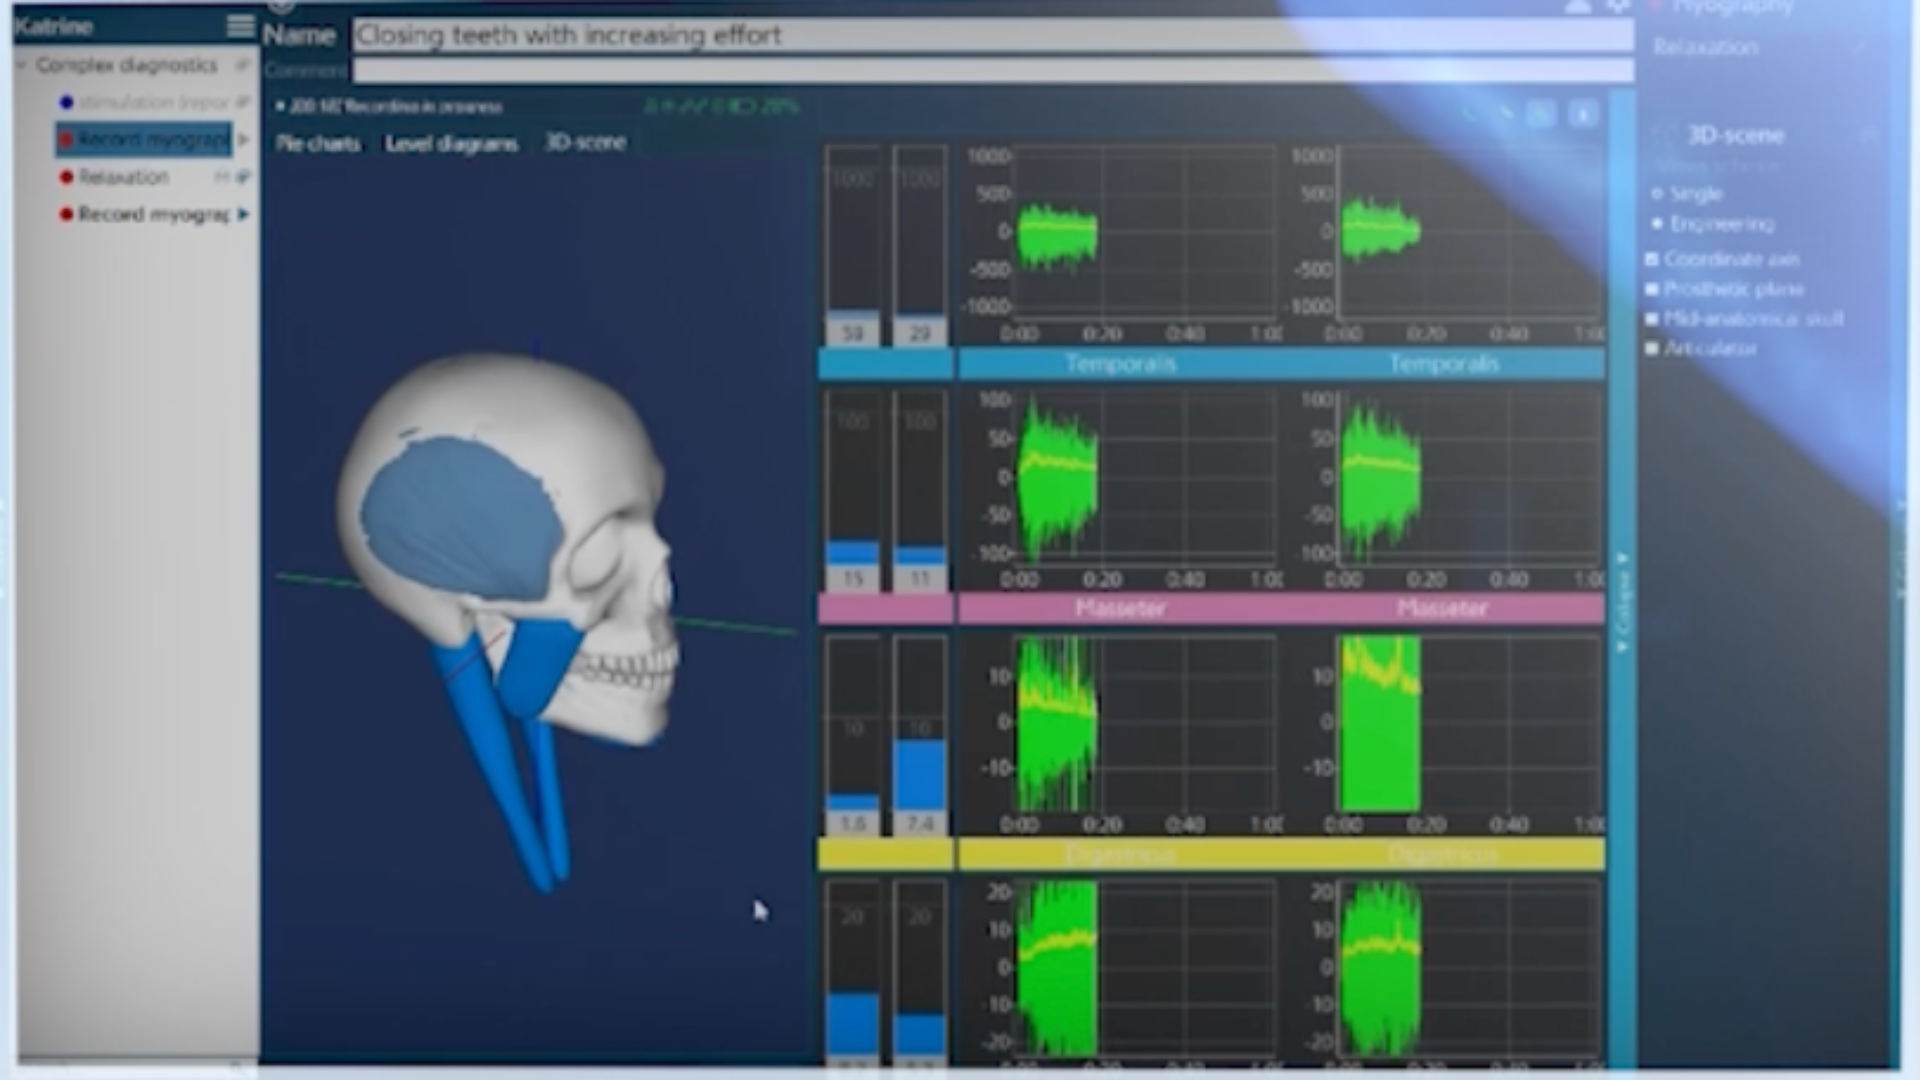Click the edit icon beside Complex diagnostics

click(x=242, y=65)
